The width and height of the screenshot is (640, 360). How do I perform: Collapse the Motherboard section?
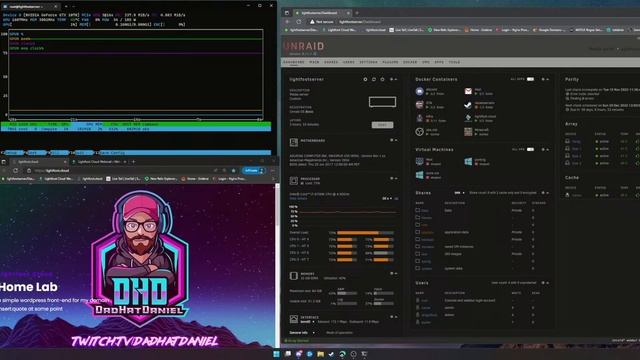[396, 140]
